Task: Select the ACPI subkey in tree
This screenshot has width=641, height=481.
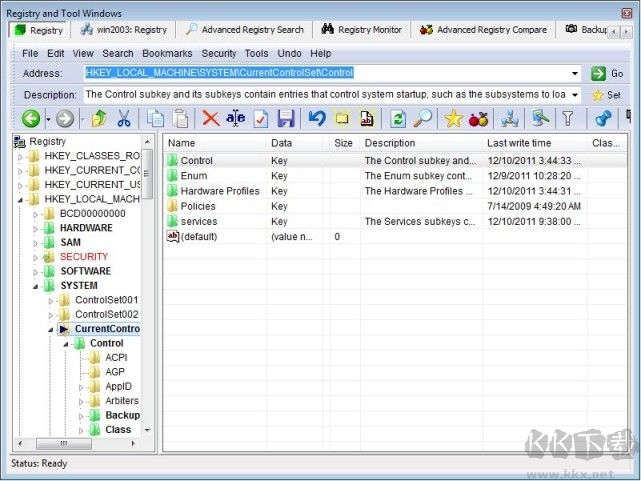Action: 116,358
